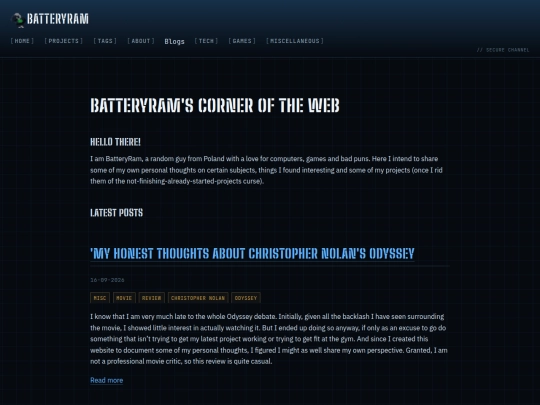The image size is (540, 405).
Task: Open the BATTERYRAM site title link
Action: pyautogui.click(x=58, y=19)
